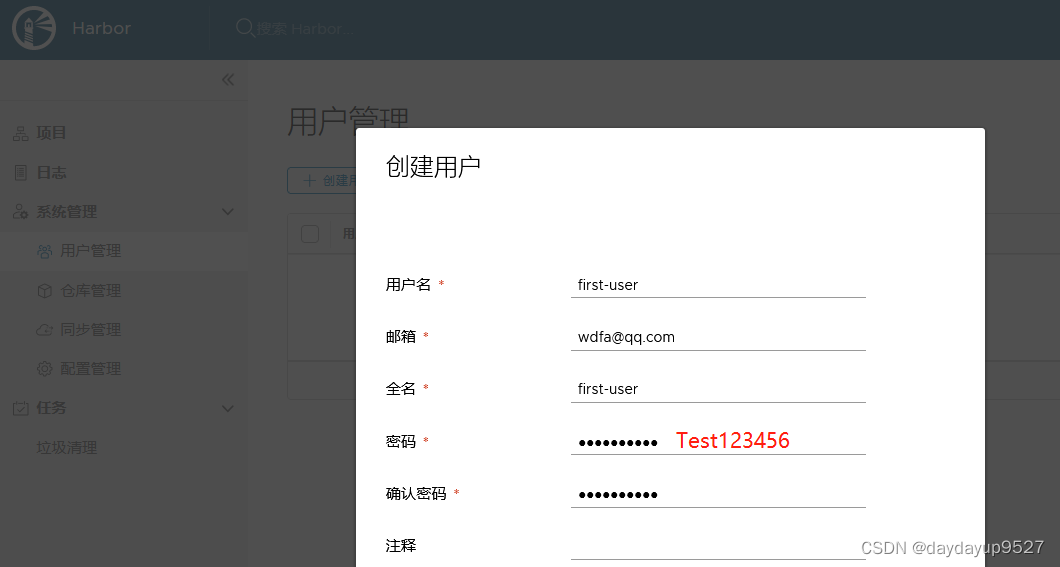The height and width of the screenshot is (567, 1060).
Task: Click the 邮箱 field with wdfa@qq.com
Action: pos(718,337)
